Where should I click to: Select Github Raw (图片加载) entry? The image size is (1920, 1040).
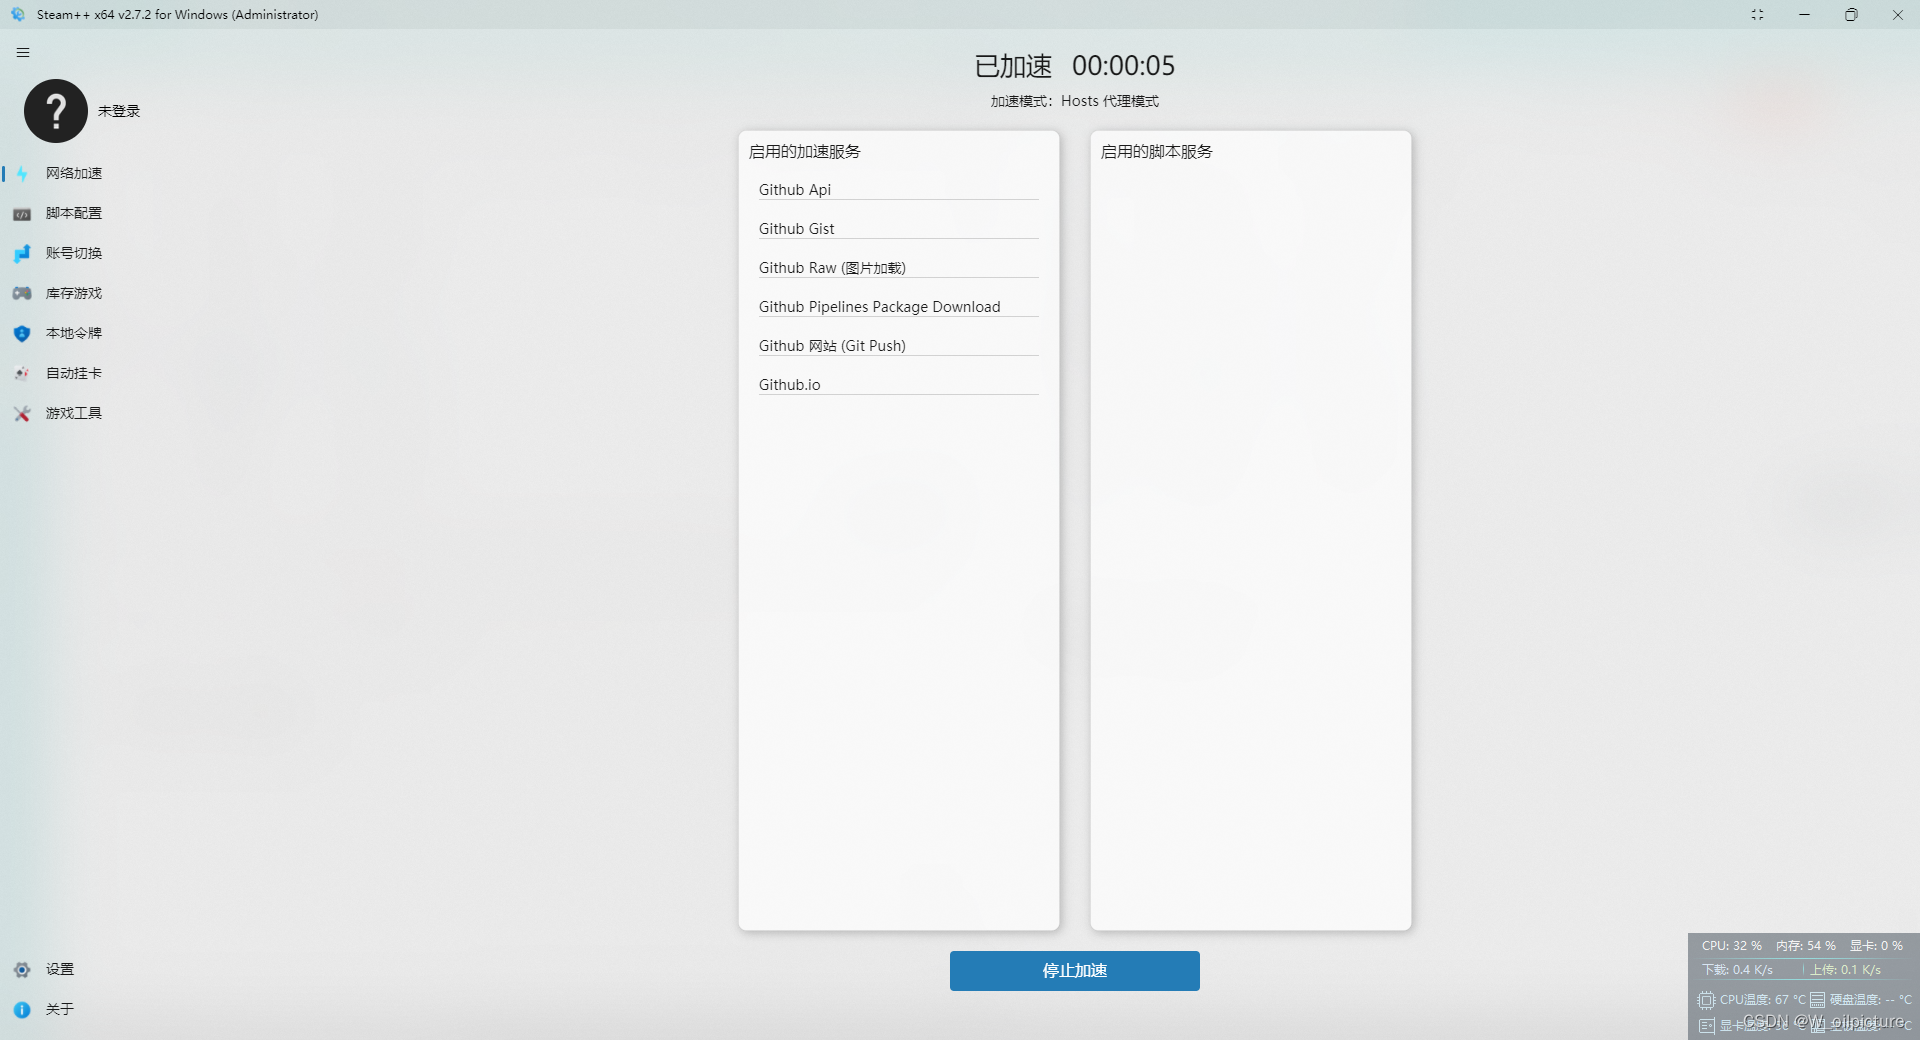pyautogui.click(x=898, y=268)
